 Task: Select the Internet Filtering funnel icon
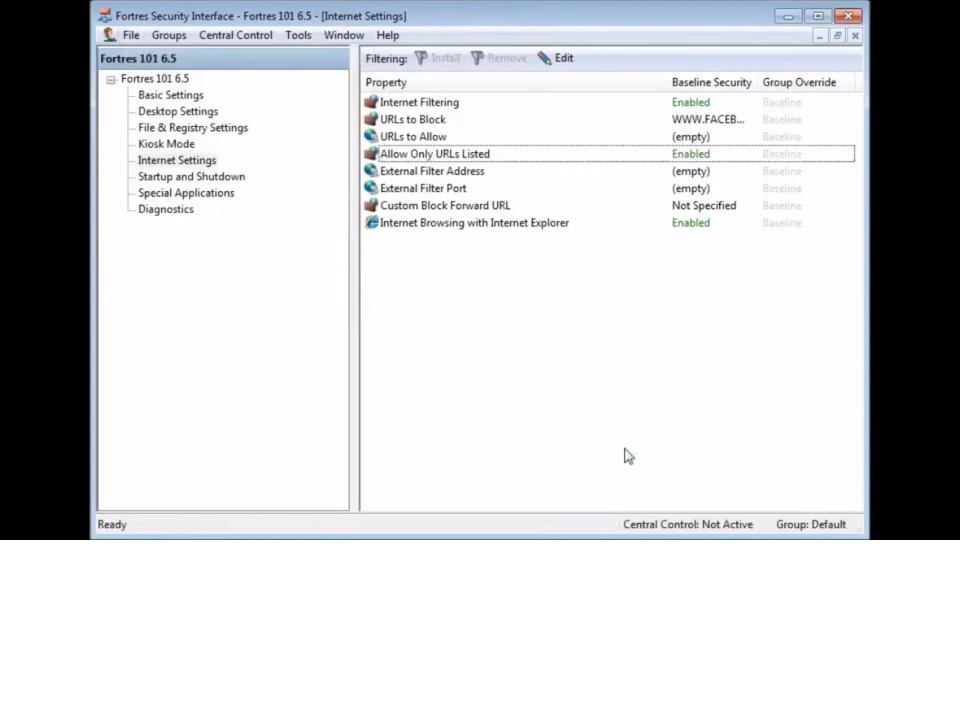[372, 102]
